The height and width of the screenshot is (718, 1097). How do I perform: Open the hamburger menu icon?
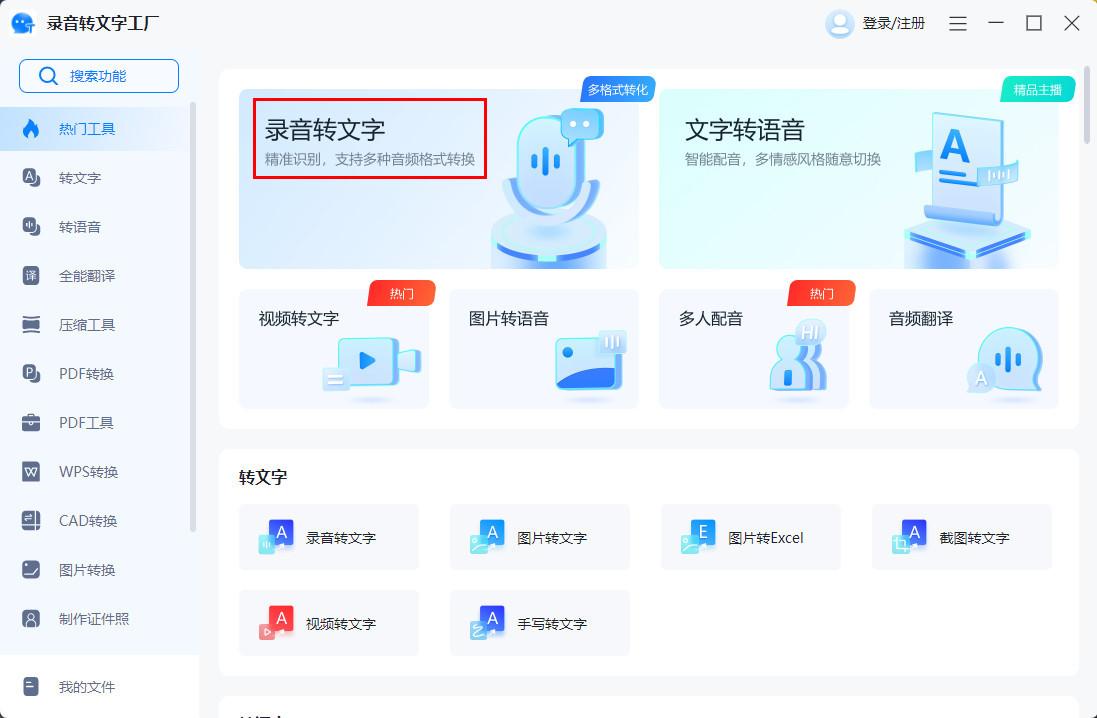tap(958, 24)
